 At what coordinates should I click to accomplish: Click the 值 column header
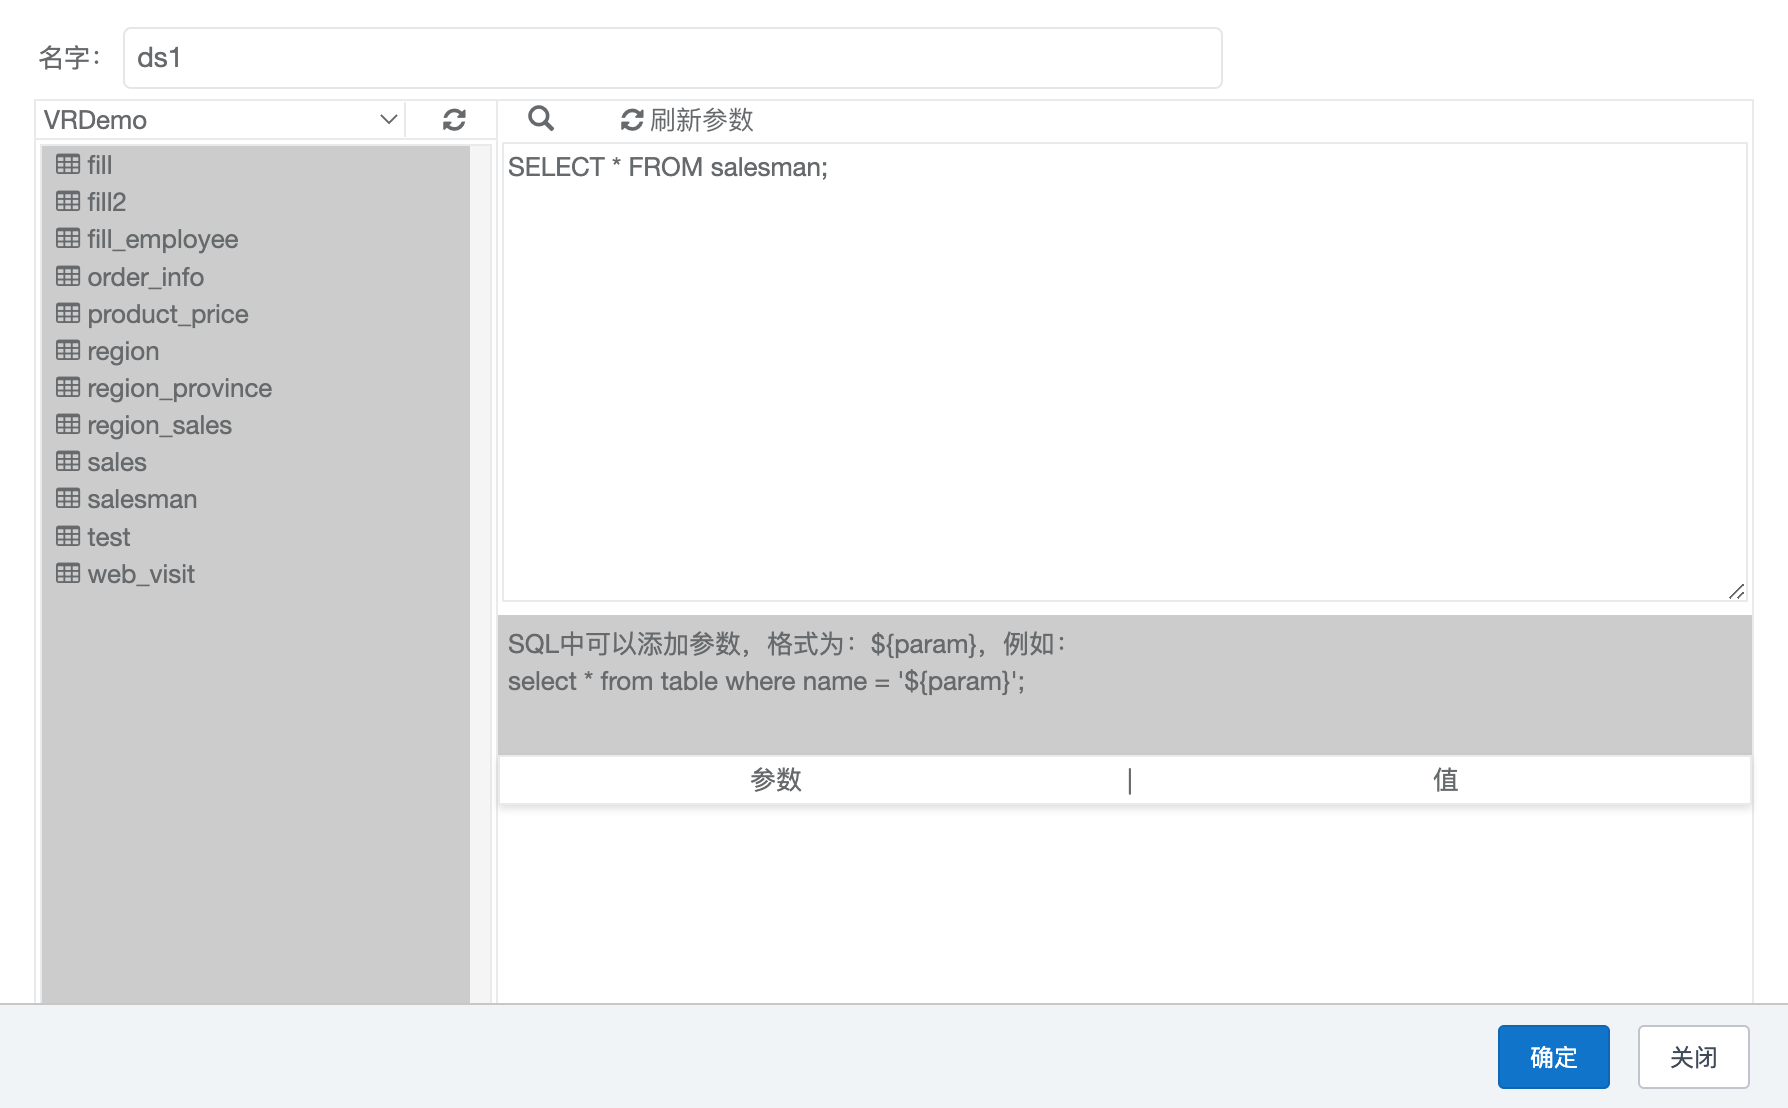click(1445, 780)
